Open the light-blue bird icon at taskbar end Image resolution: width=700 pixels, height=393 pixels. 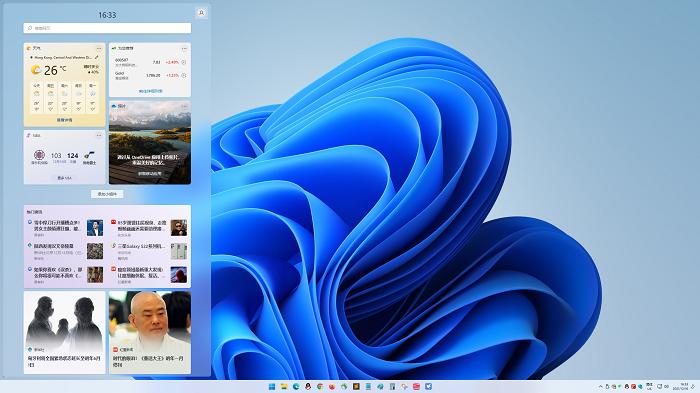tap(429, 386)
